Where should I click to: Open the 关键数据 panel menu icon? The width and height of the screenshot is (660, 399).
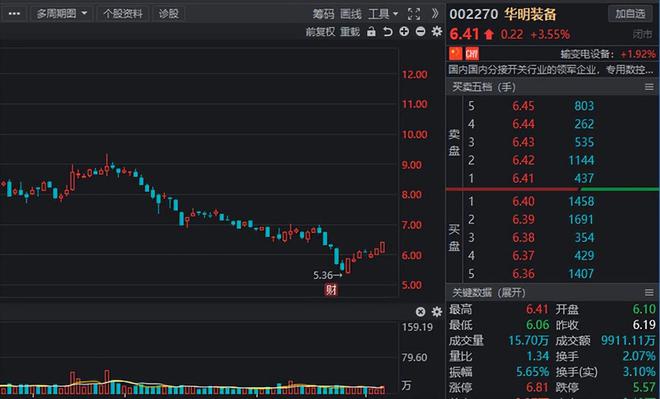(x=649, y=293)
